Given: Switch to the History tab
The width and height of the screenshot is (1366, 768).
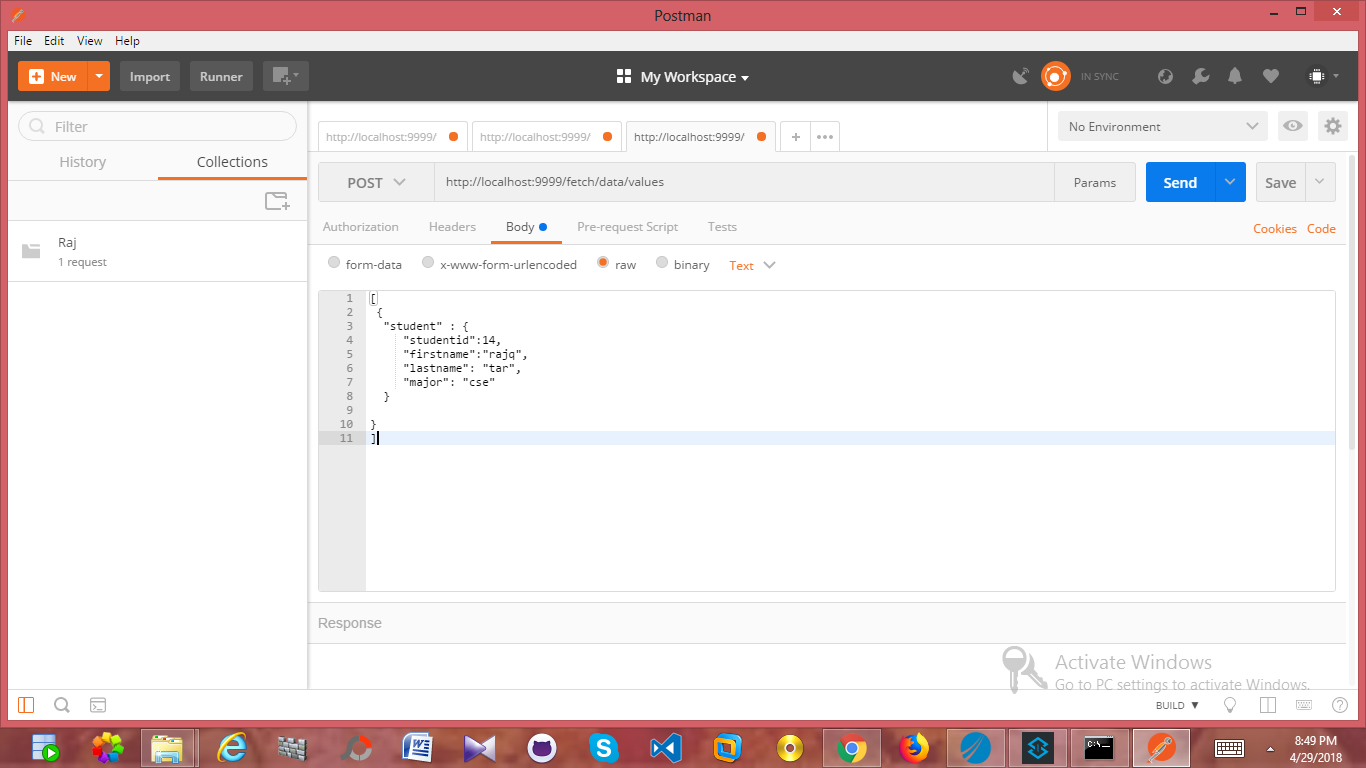Looking at the screenshot, I should [x=83, y=162].
